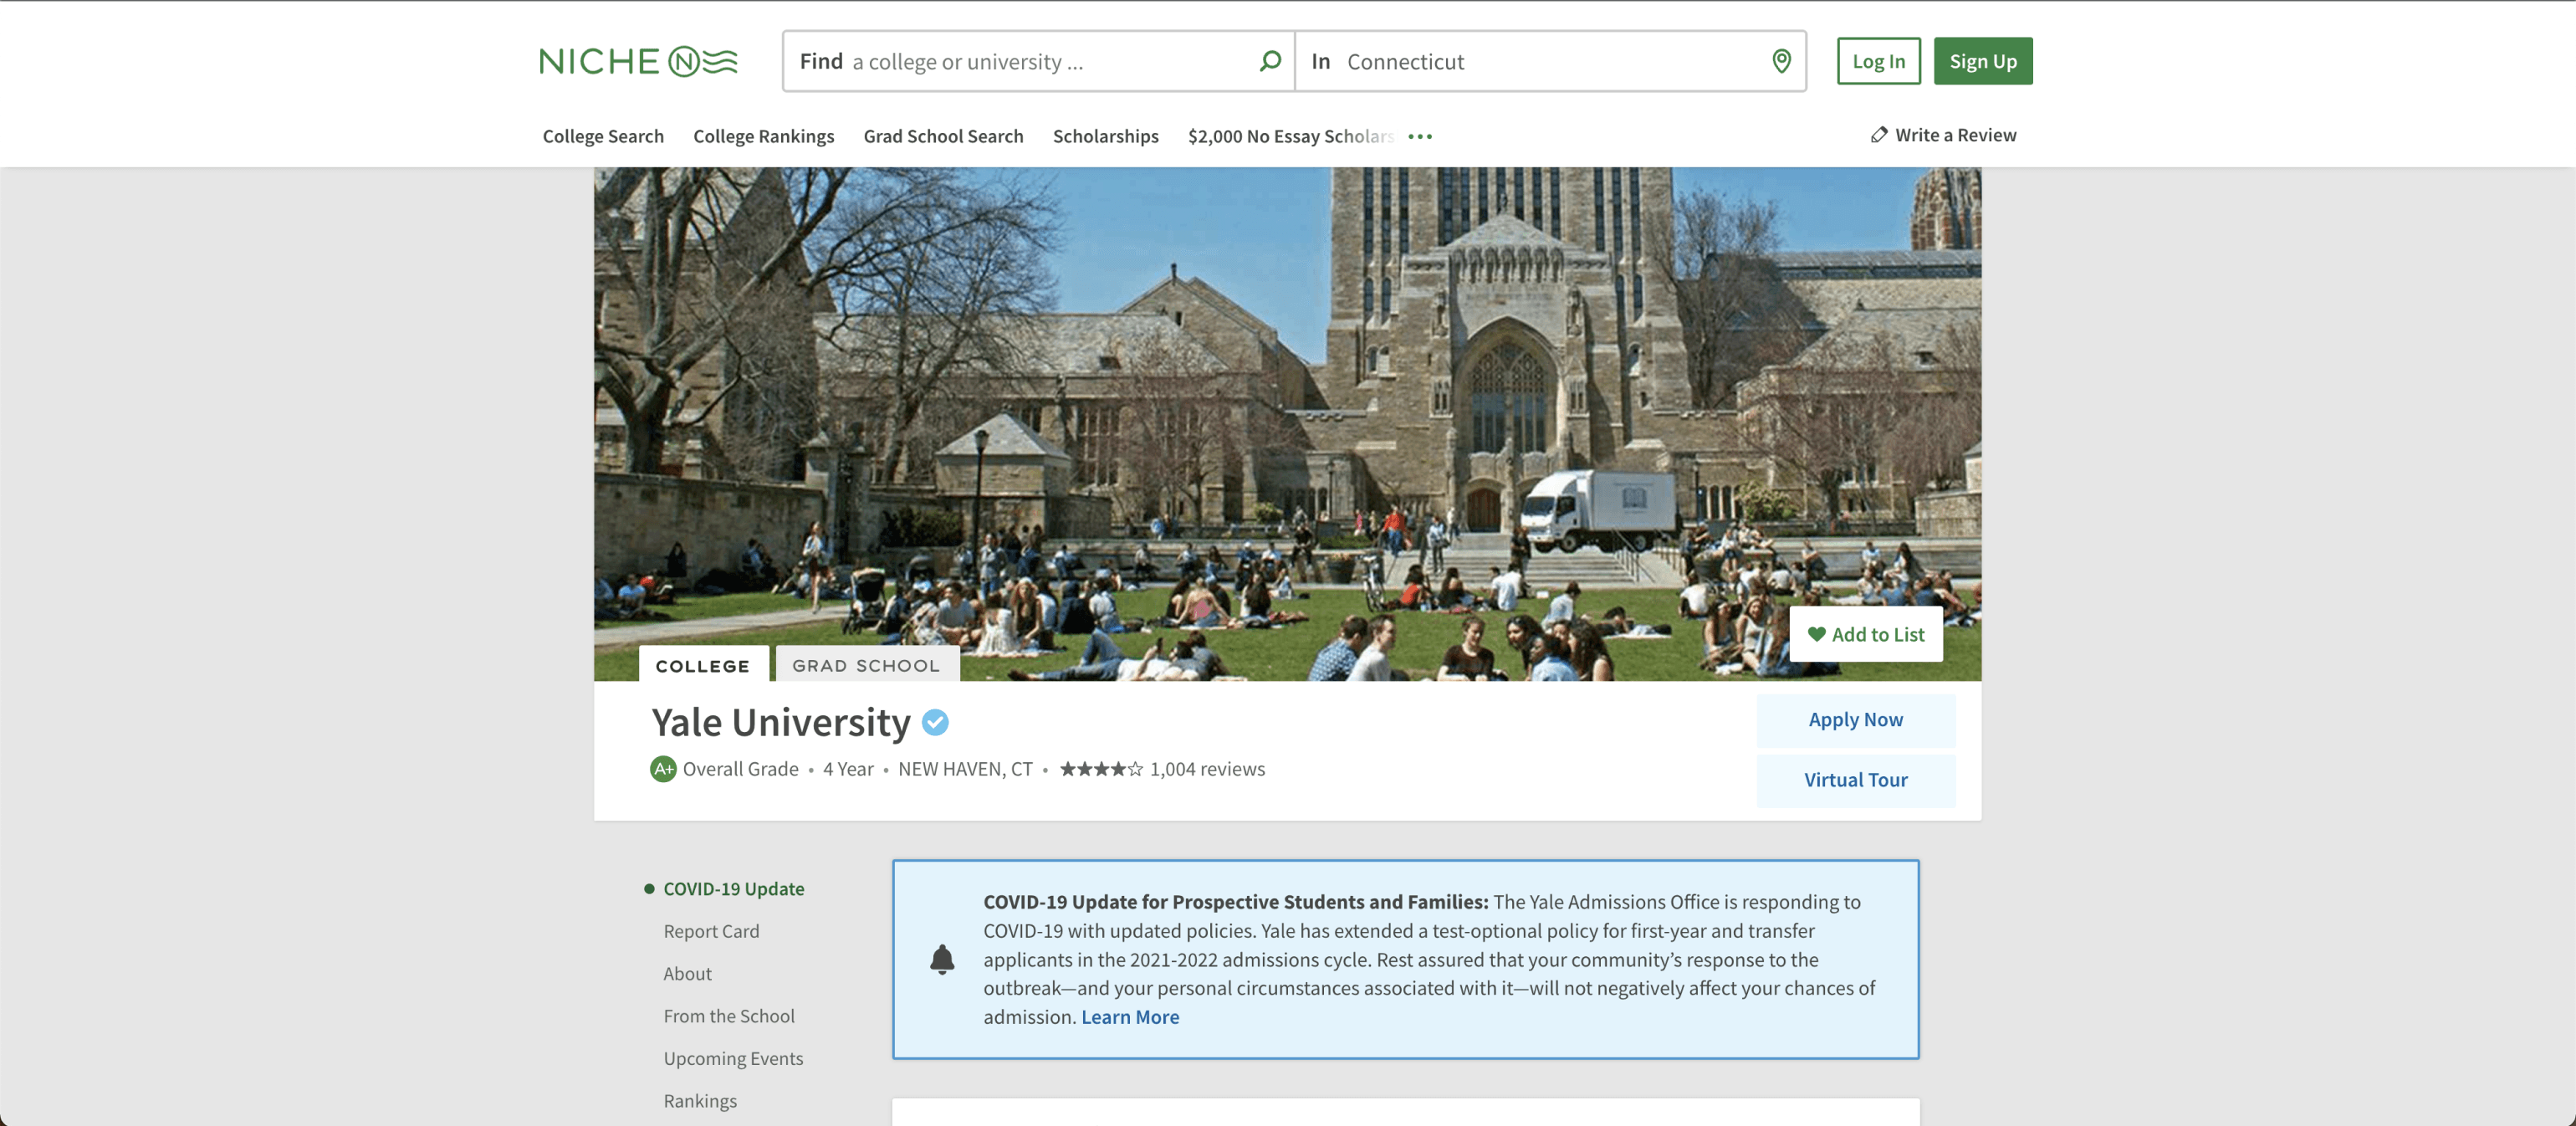Click the Overall Grade label
The image size is (2576, 1126).
click(740, 769)
